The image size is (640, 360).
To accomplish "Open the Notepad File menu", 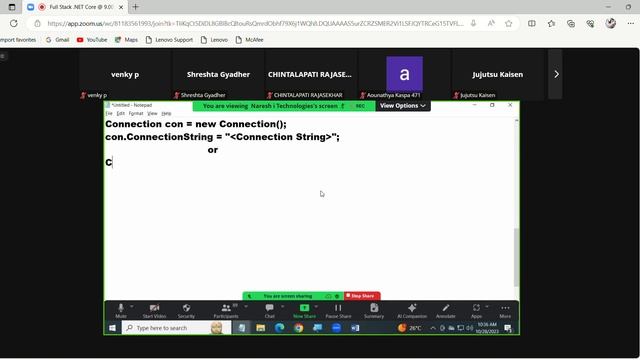I will [x=109, y=113].
